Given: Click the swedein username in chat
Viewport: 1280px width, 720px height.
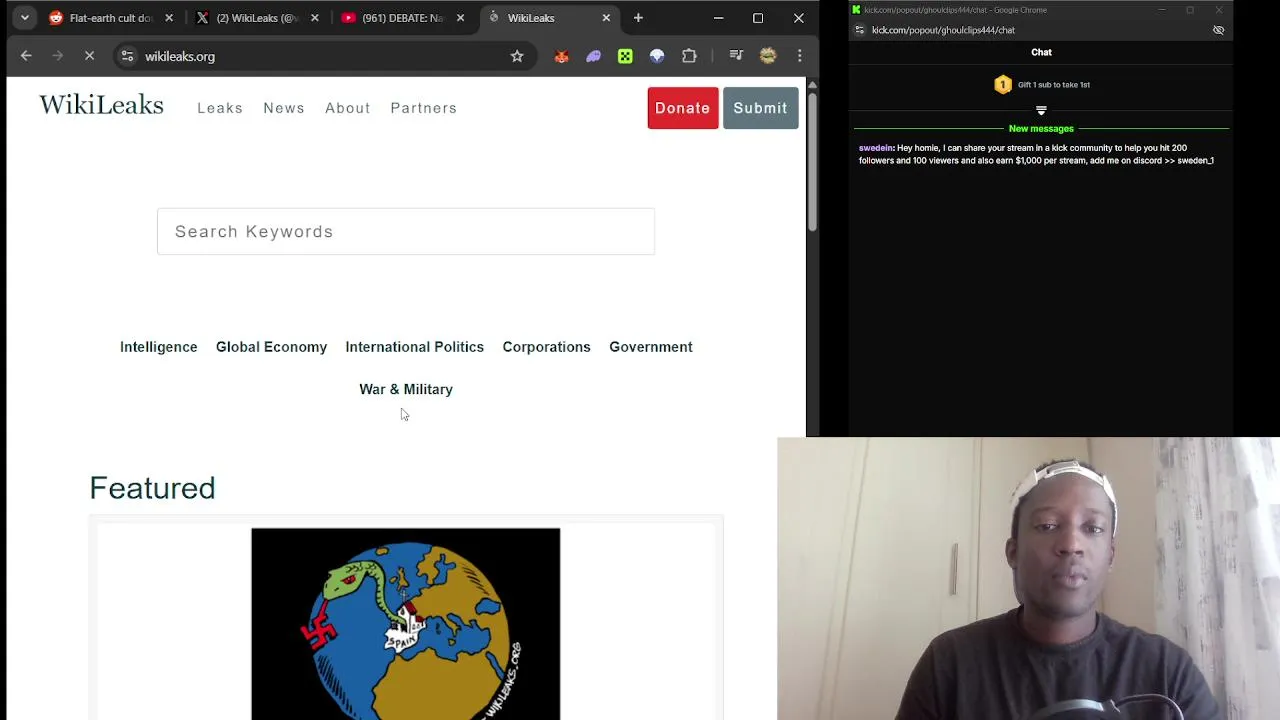Looking at the screenshot, I should (x=875, y=148).
